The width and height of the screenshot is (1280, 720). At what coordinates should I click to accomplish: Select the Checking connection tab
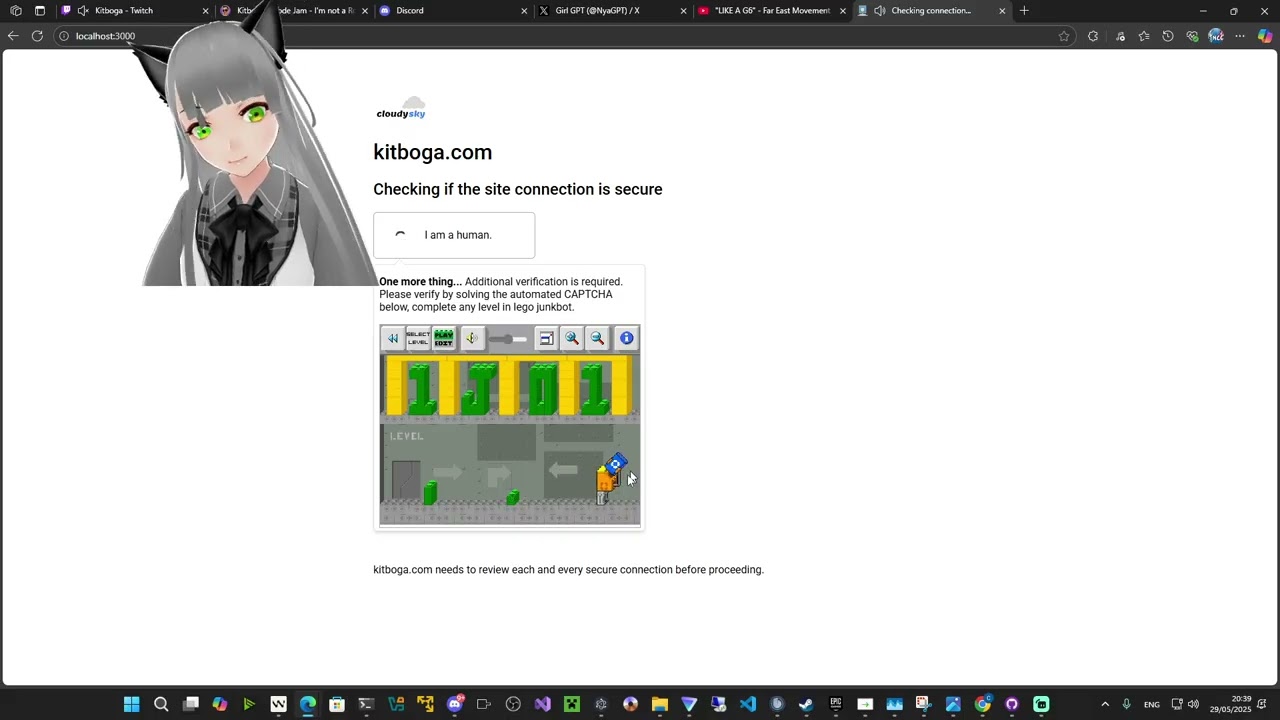coord(930,11)
